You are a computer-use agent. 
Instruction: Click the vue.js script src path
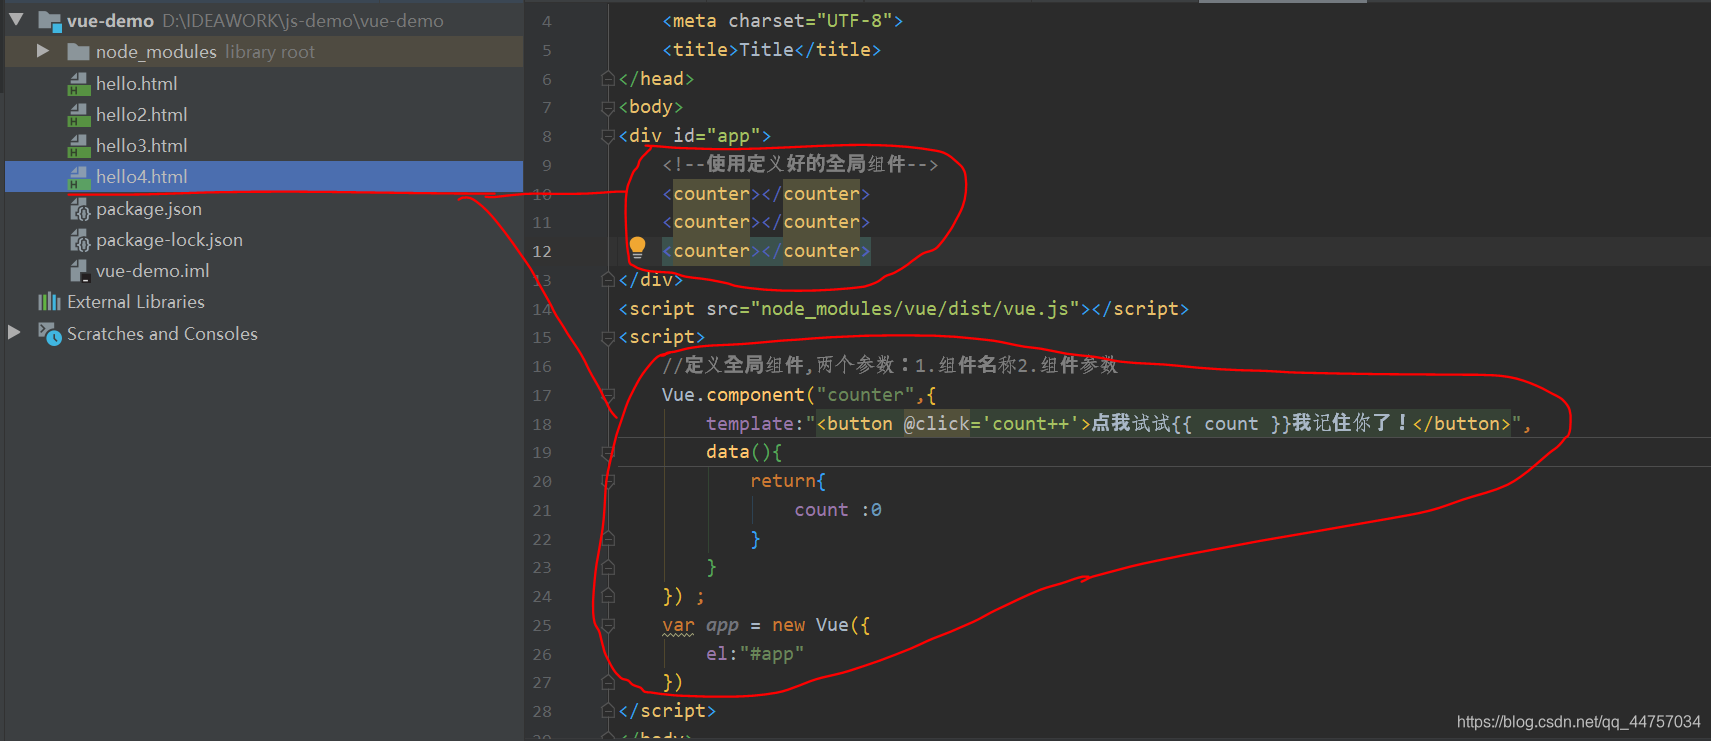pyautogui.click(x=914, y=308)
